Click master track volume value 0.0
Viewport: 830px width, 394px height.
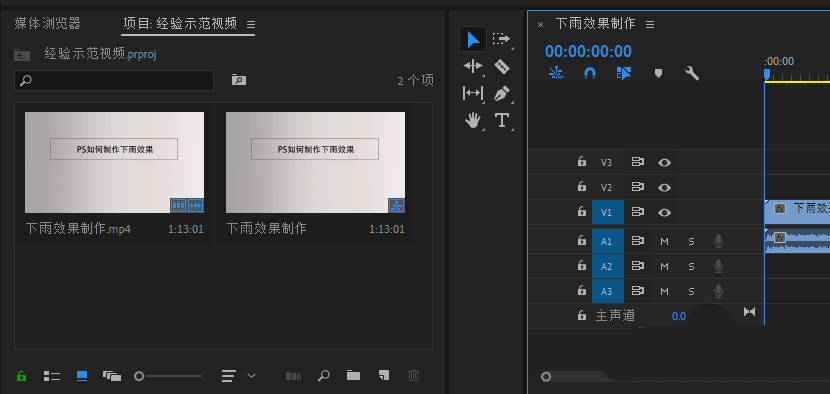pyautogui.click(x=679, y=316)
